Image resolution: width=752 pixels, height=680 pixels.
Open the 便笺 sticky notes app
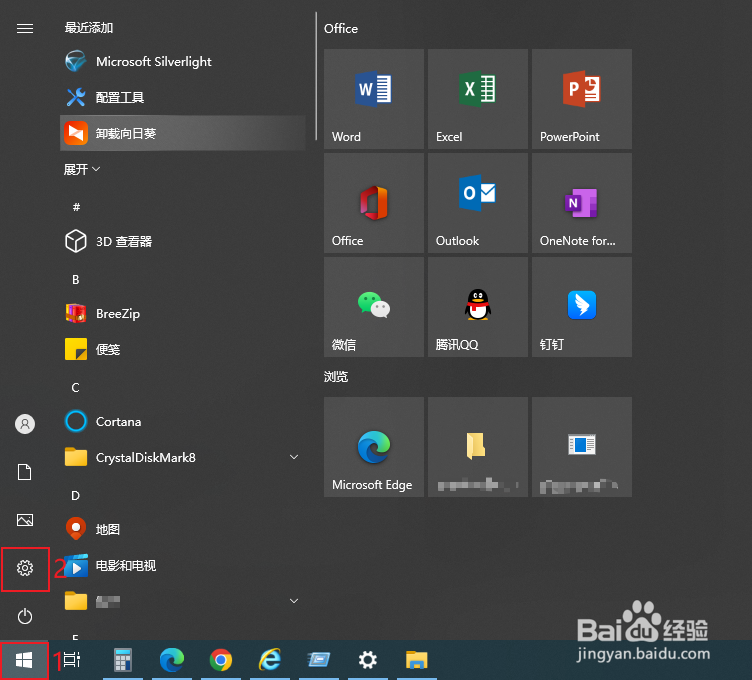[x=182, y=349]
